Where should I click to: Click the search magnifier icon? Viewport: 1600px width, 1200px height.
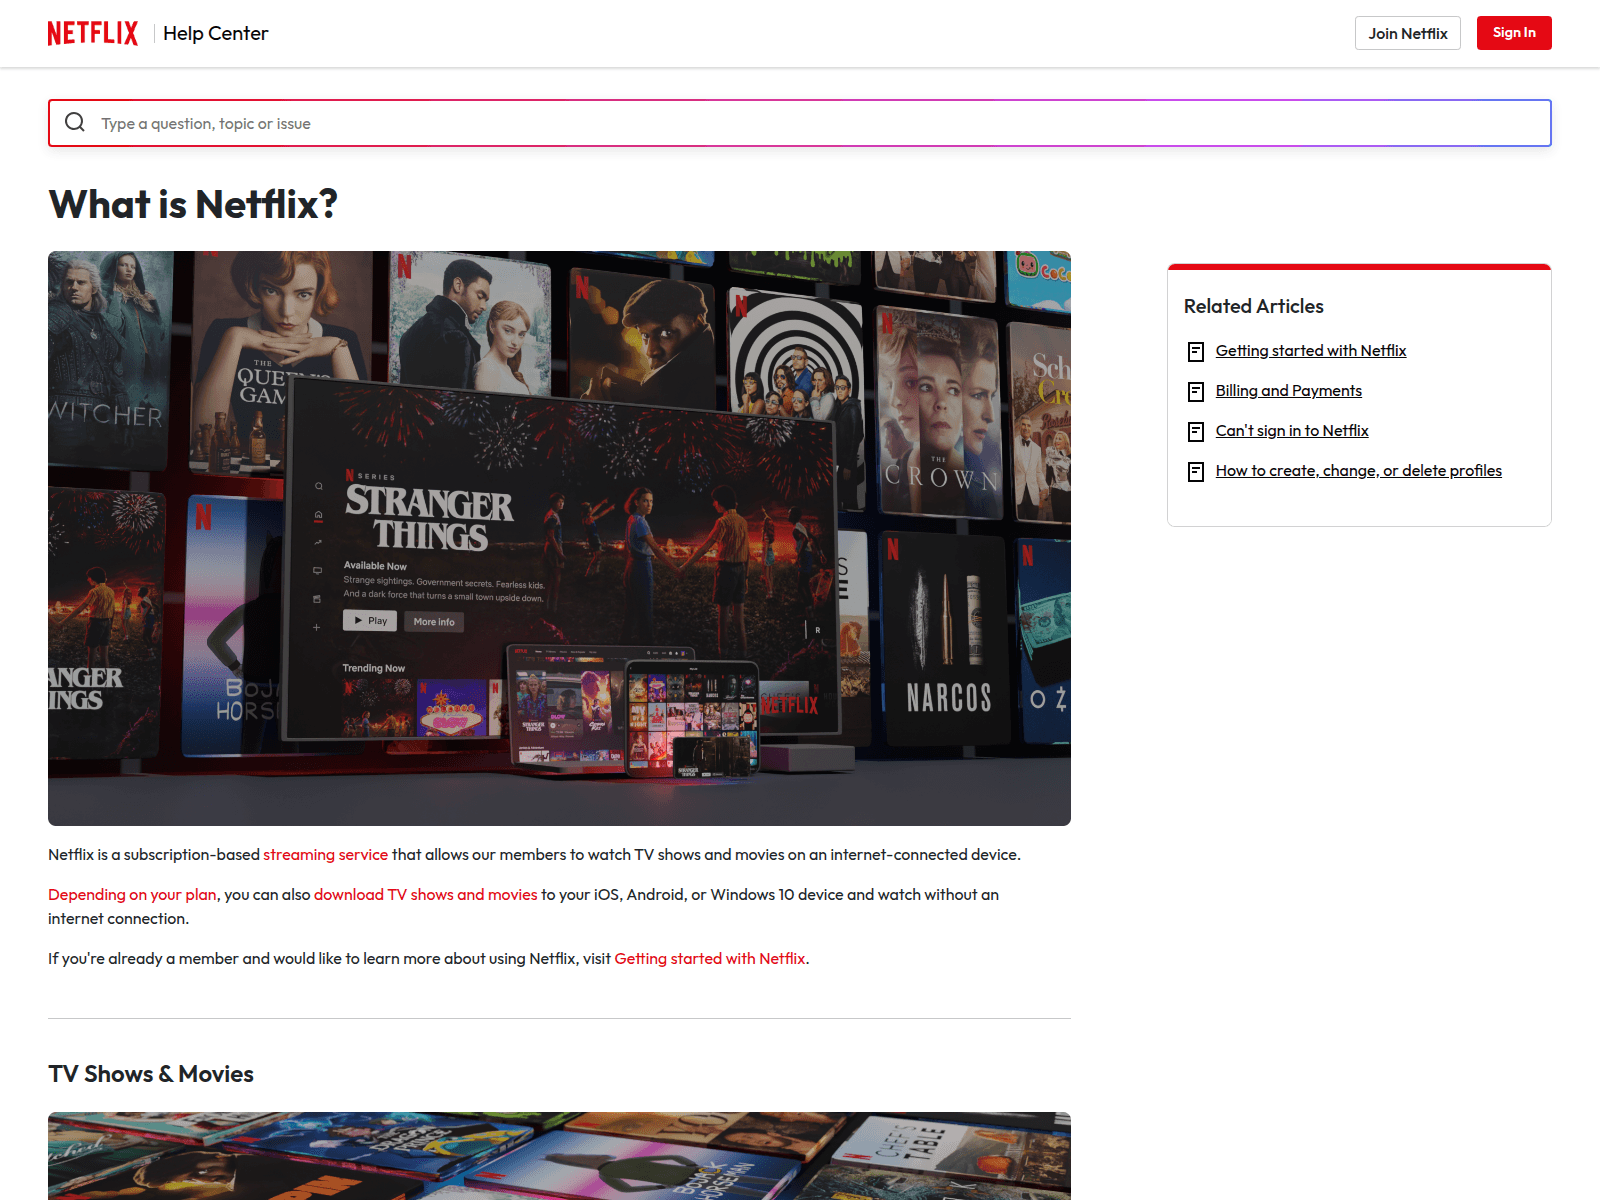(x=75, y=123)
